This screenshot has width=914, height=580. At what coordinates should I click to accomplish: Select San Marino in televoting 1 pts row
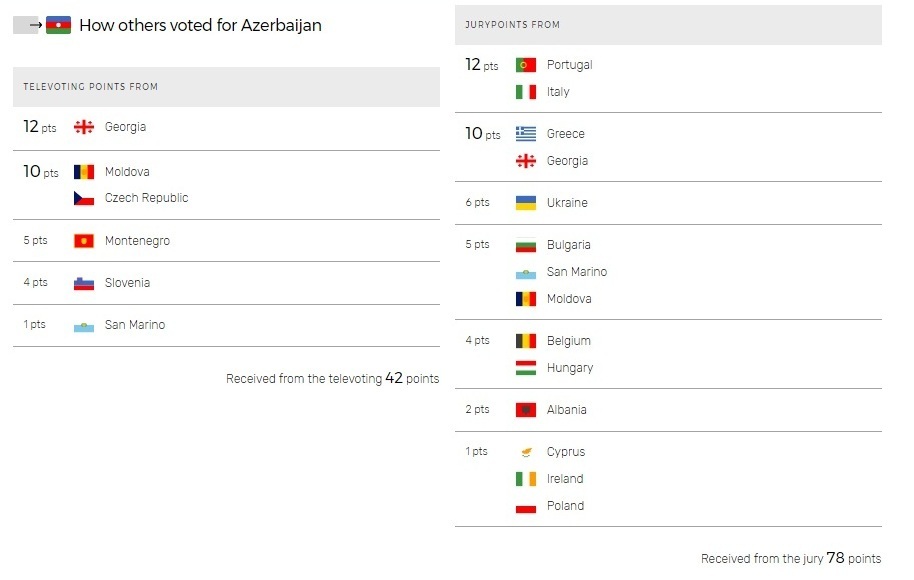tap(135, 325)
